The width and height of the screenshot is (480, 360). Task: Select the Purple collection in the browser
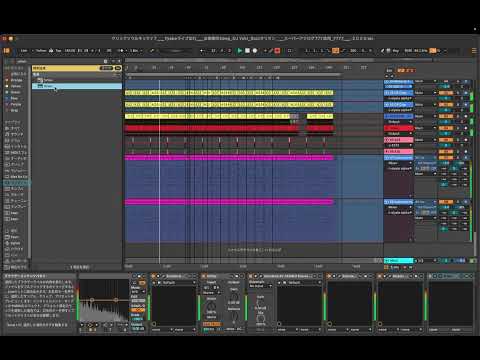(15, 104)
